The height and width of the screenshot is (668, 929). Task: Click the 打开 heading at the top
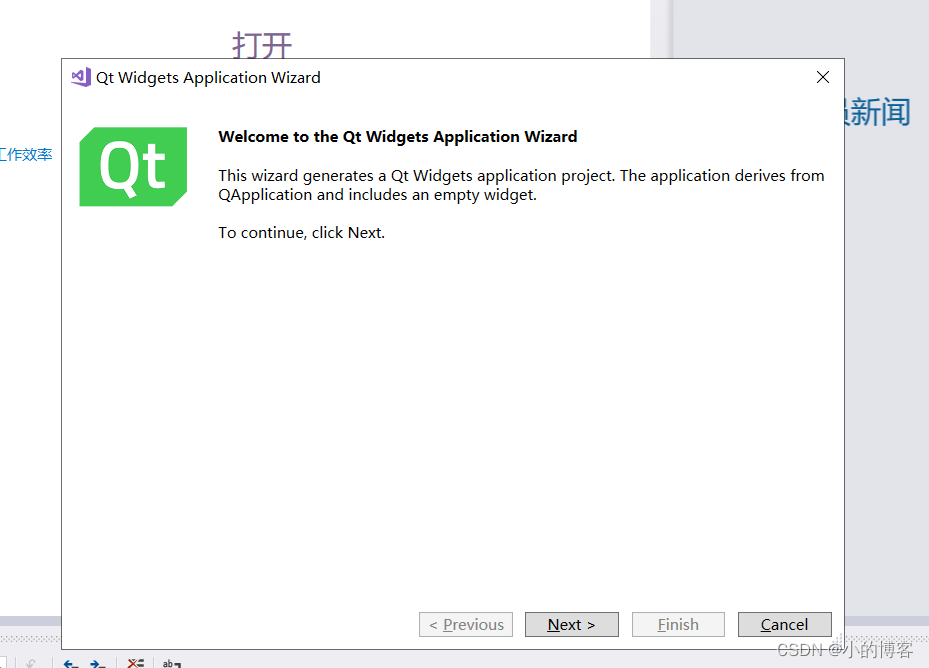point(261,46)
